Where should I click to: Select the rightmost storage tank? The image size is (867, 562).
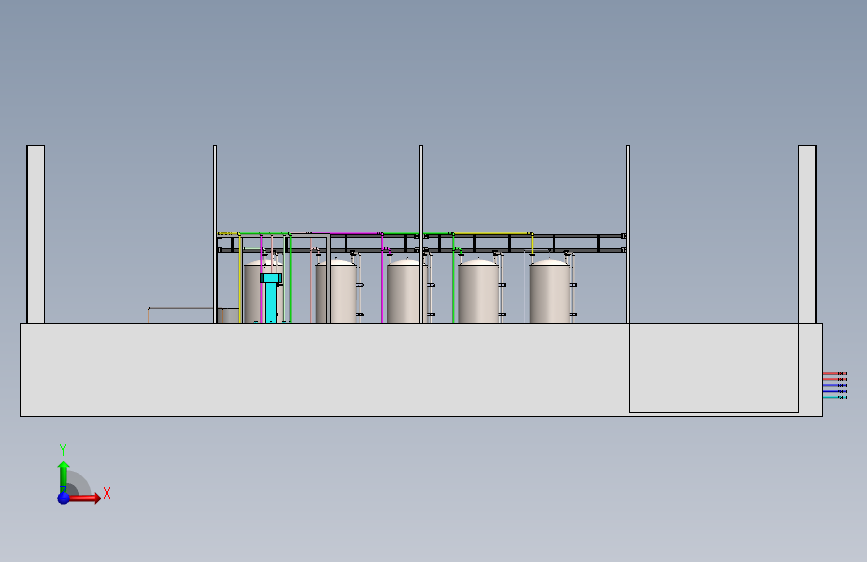[550, 292]
